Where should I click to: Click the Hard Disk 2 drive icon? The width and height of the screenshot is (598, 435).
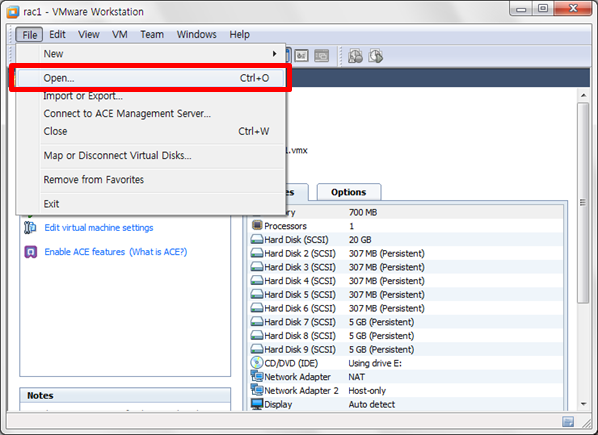(x=257, y=253)
